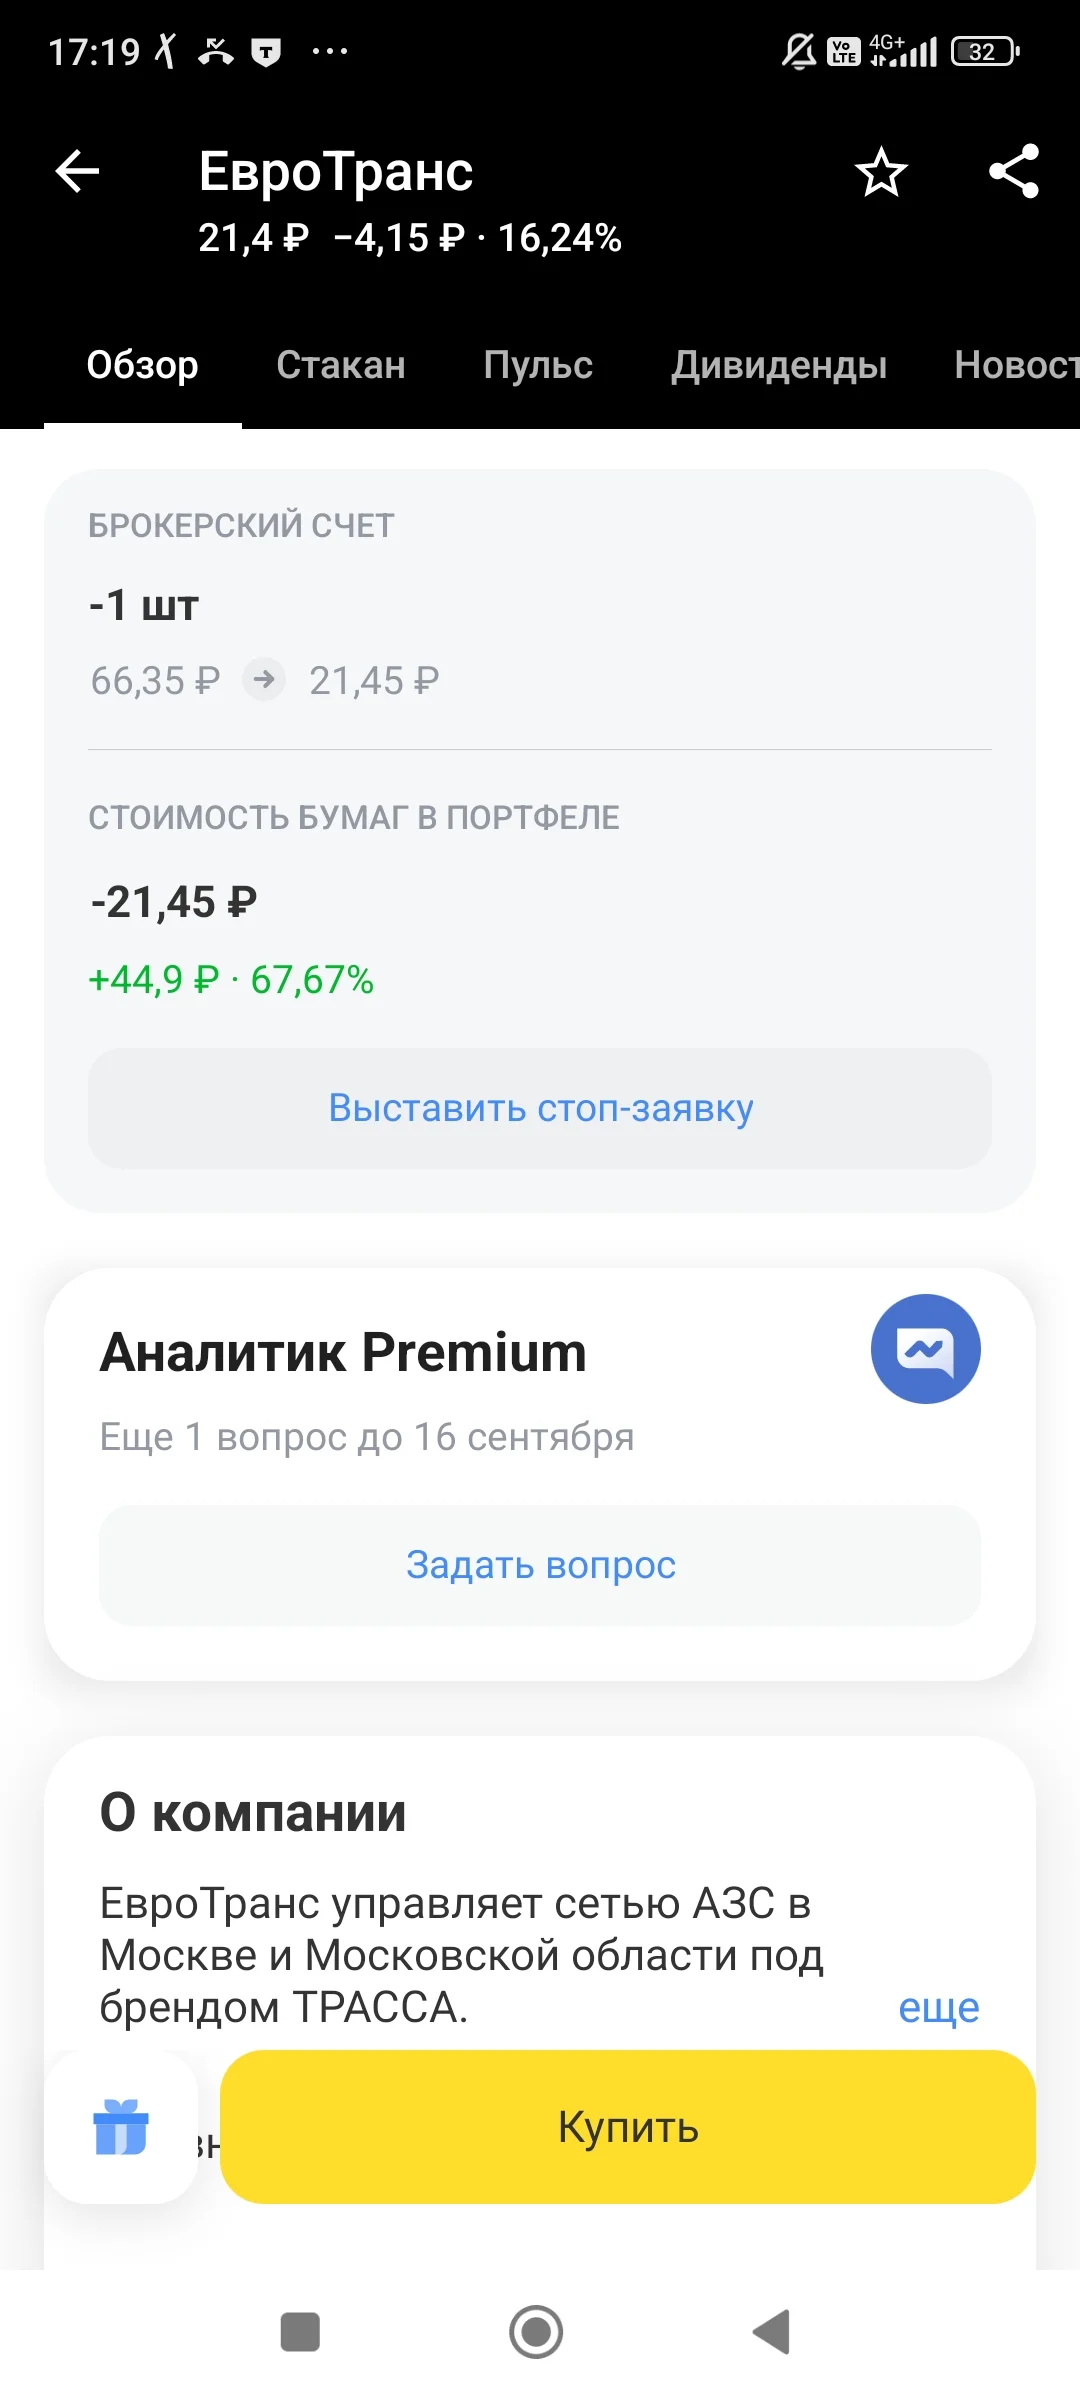This screenshot has width=1080, height=2400.
Task: Tap the share icon in header
Action: [1014, 171]
